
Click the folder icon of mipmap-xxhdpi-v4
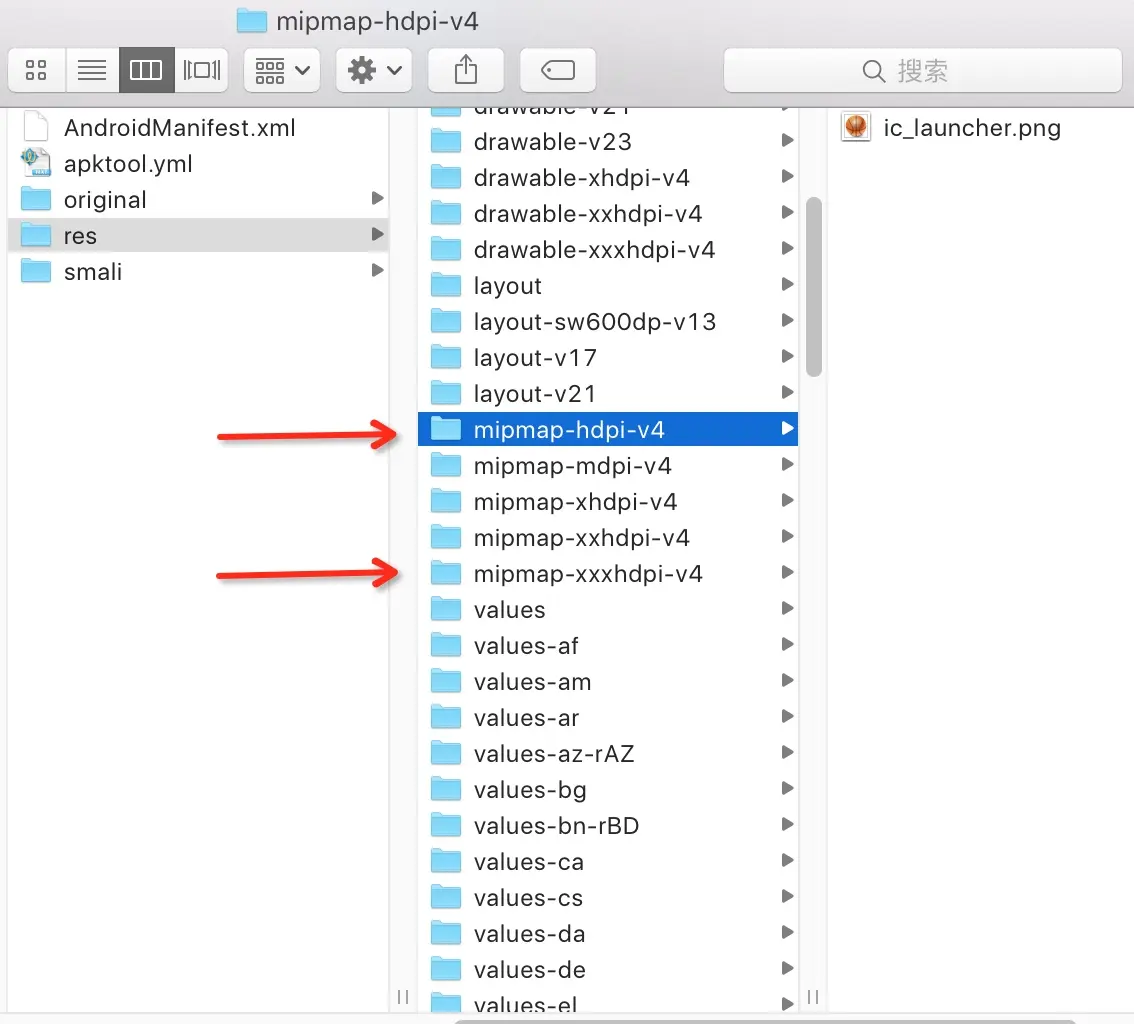[x=446, y=537]
